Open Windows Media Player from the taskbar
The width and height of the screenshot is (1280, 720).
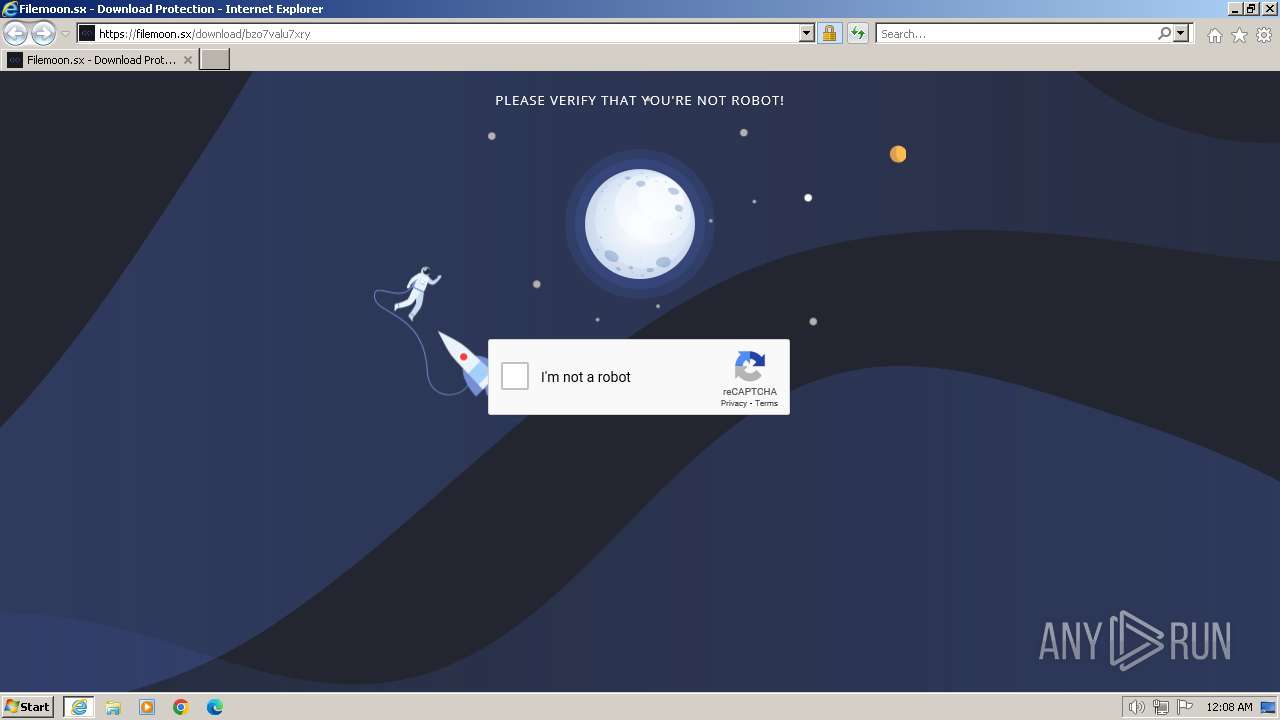pos(147,707)
